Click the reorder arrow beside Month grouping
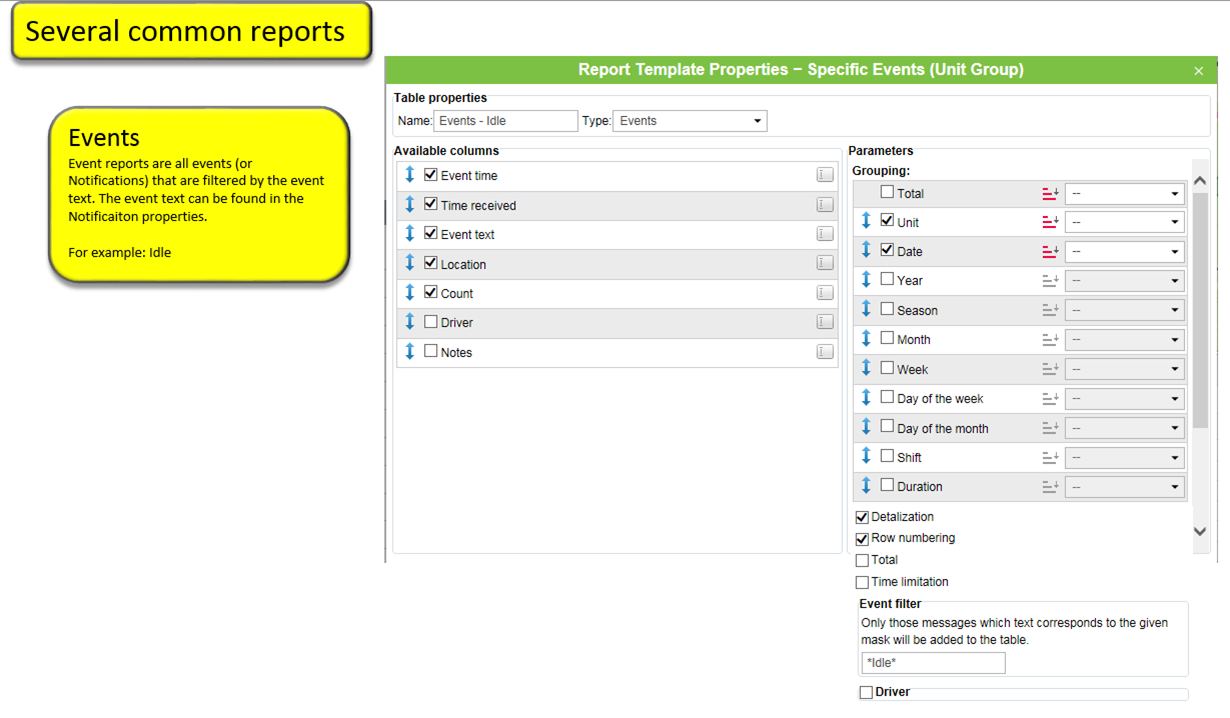Screen dimensions: 1230x718 tap(866, 339)
